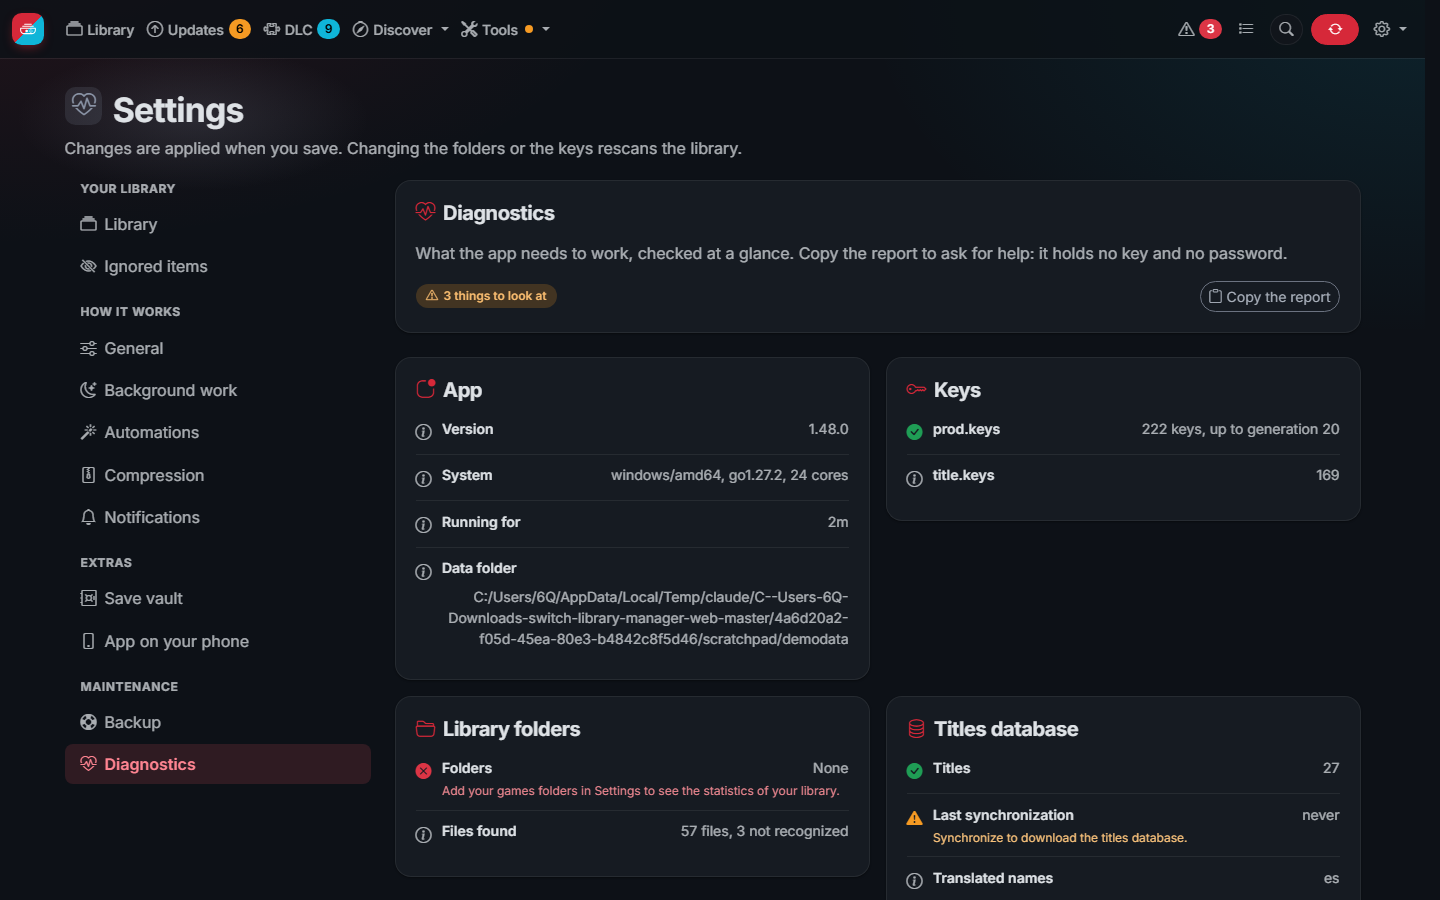Screen dimensions: 1440x900
Task: Click the green check icon beside Titles
Action: pyautogui.click(x=914, y=771)
